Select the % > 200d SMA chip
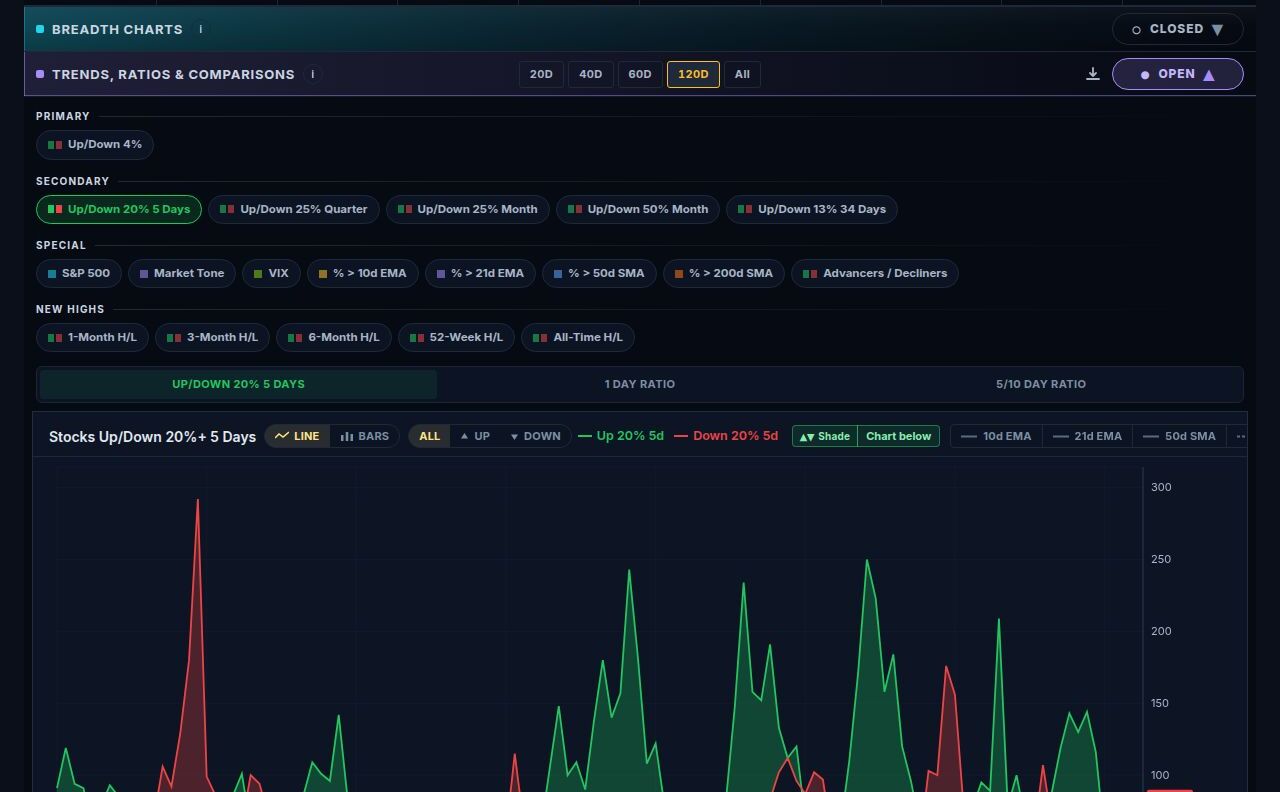Screen dimensions: 1280x792 pos(724,273)
